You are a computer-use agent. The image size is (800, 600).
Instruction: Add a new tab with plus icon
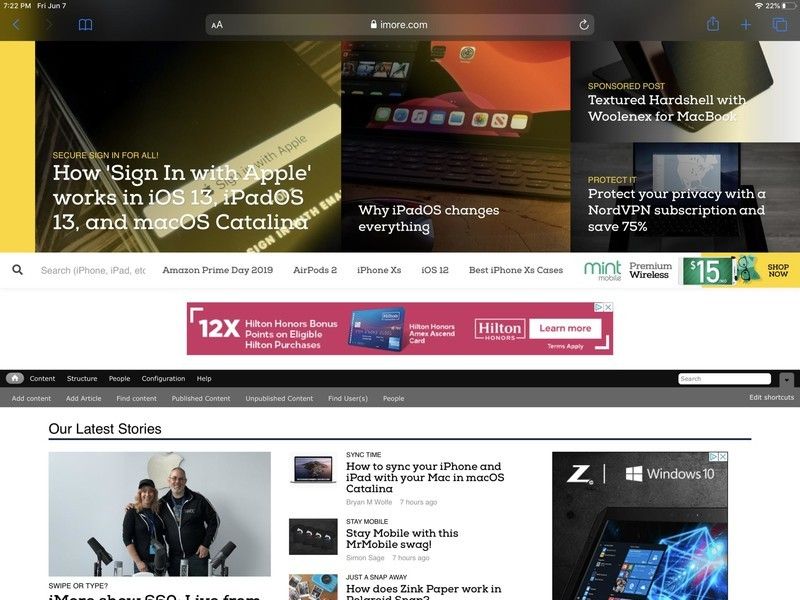(x=746, y=25)
